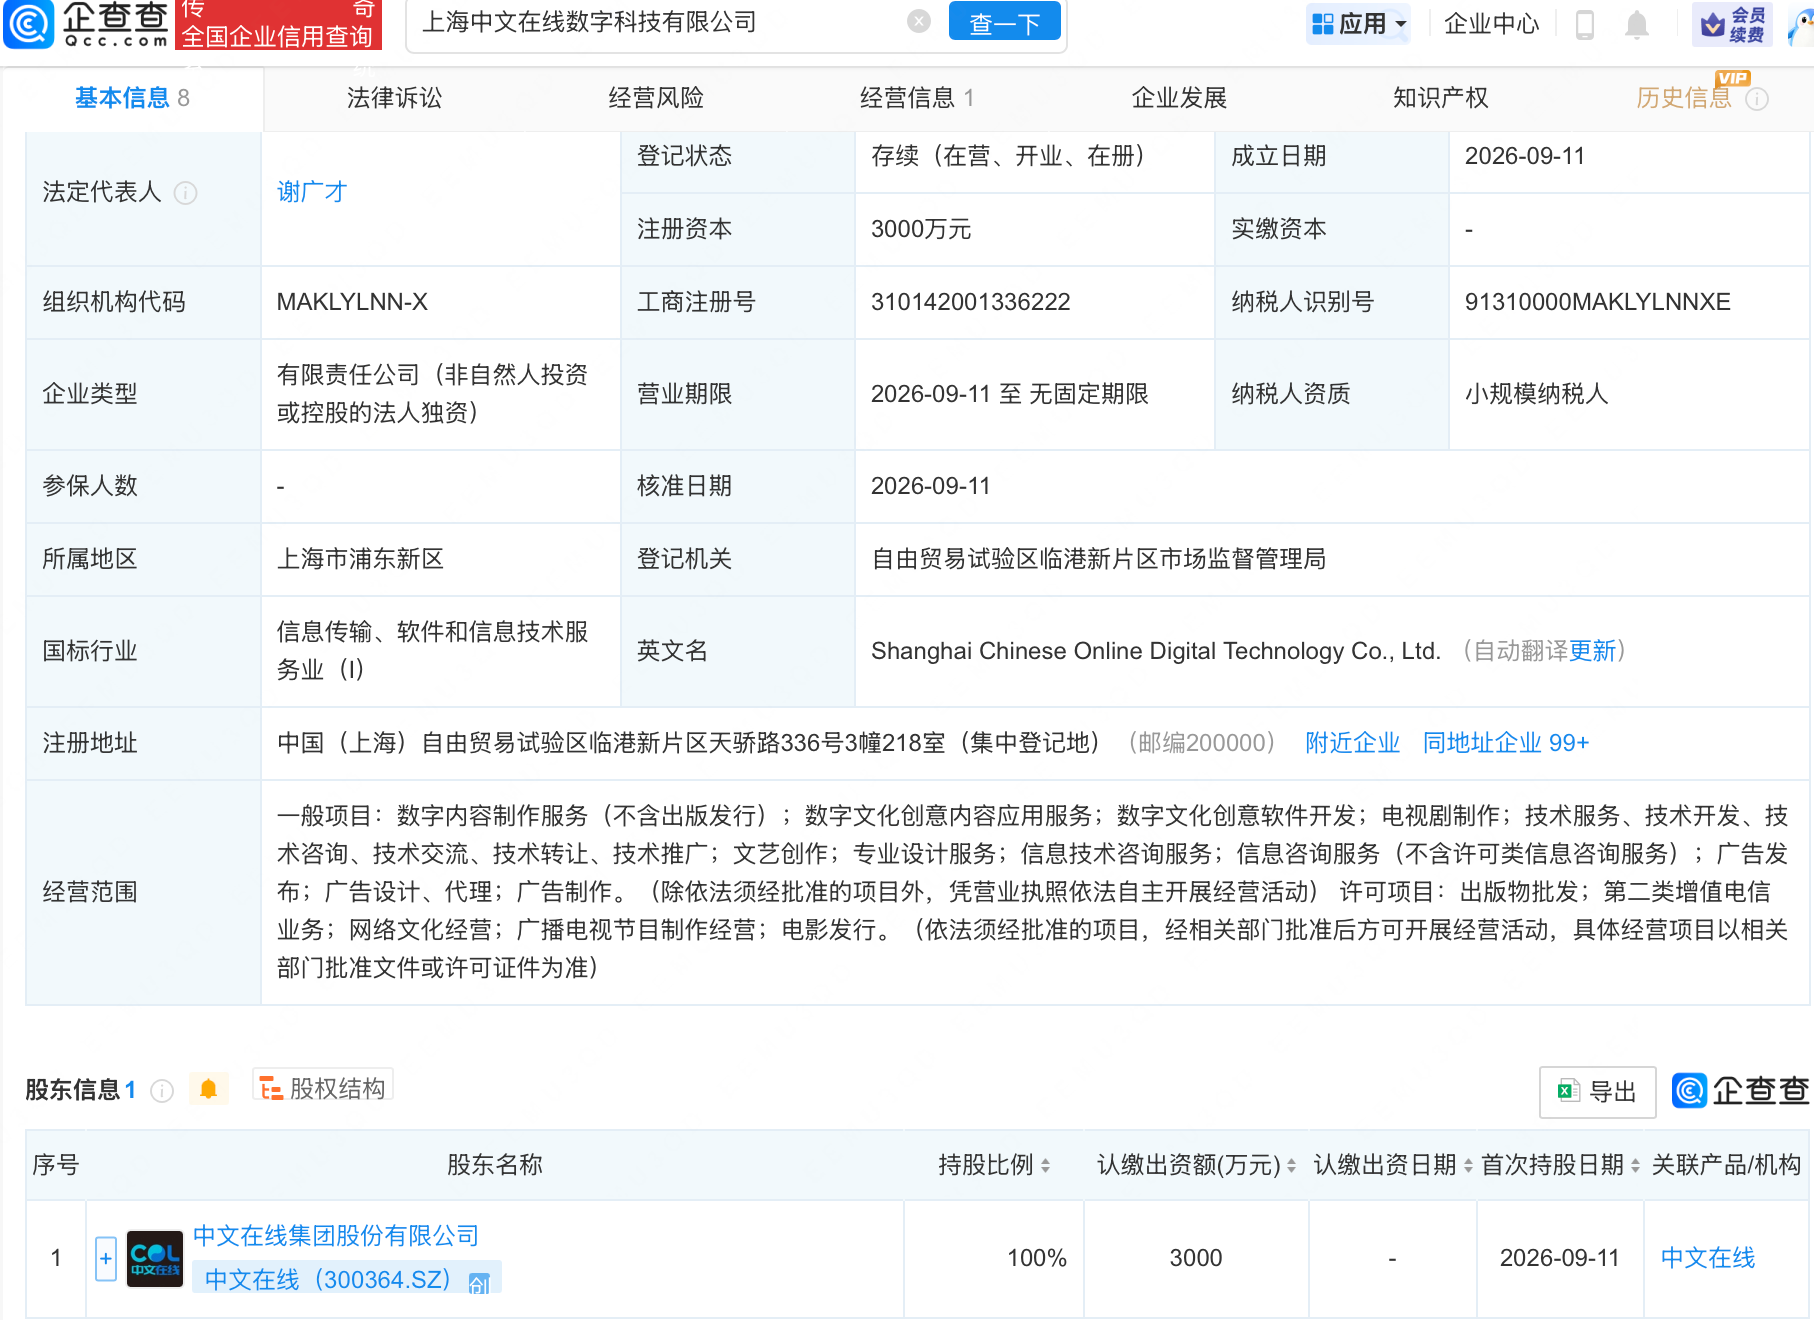Clear the search box text
This screenshot has width=1814, height=1320.
[918, 22]
